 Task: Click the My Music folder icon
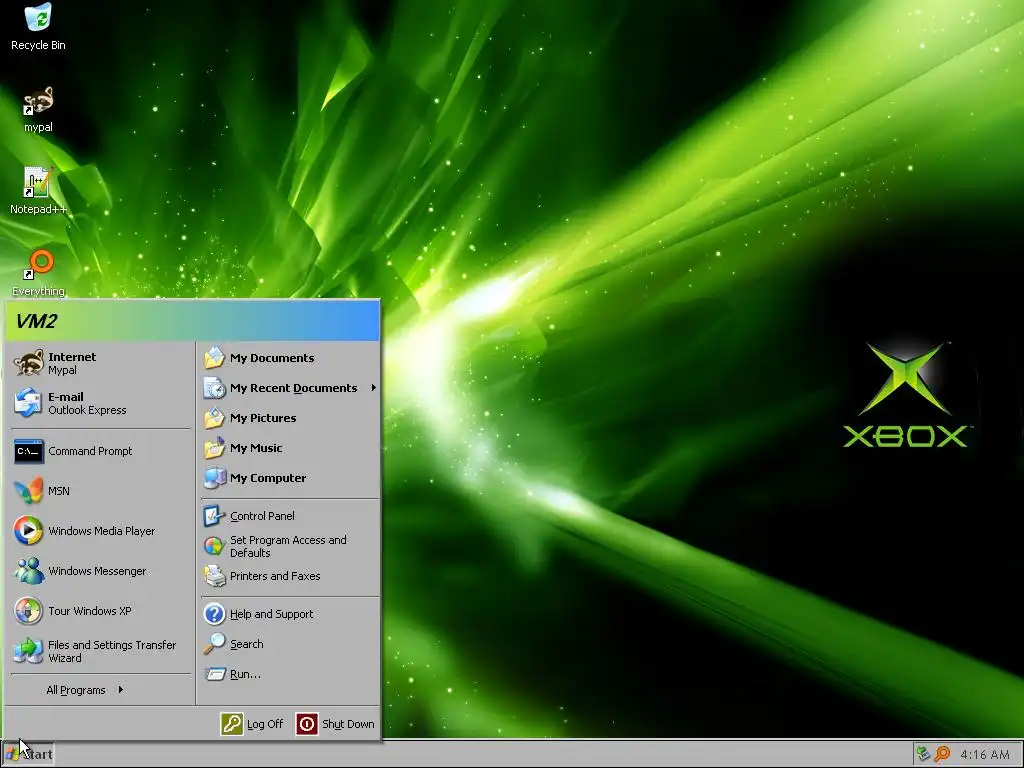pyautogui.click(x=214, y=448)
